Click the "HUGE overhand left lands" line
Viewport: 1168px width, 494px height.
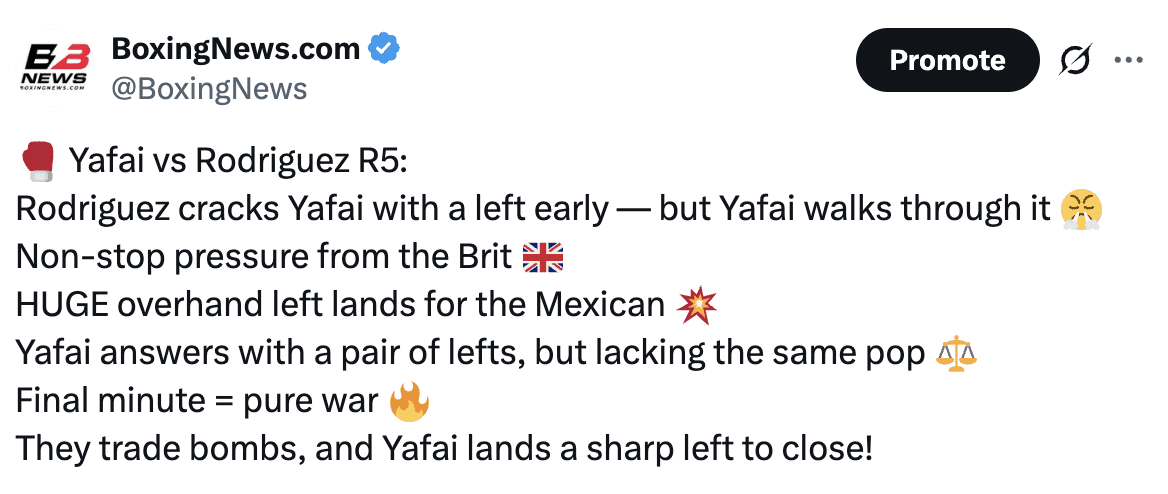pos(340,305)
